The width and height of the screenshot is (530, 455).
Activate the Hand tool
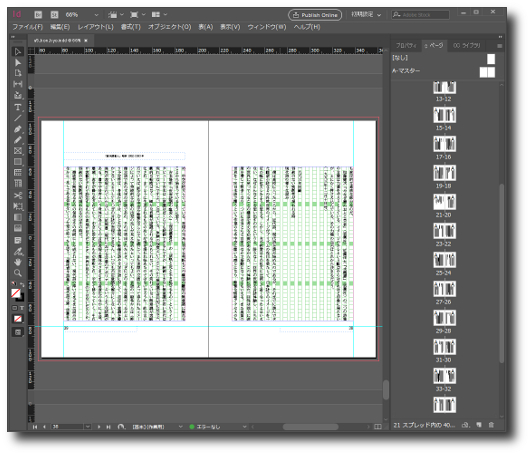(x=18, y=262)
